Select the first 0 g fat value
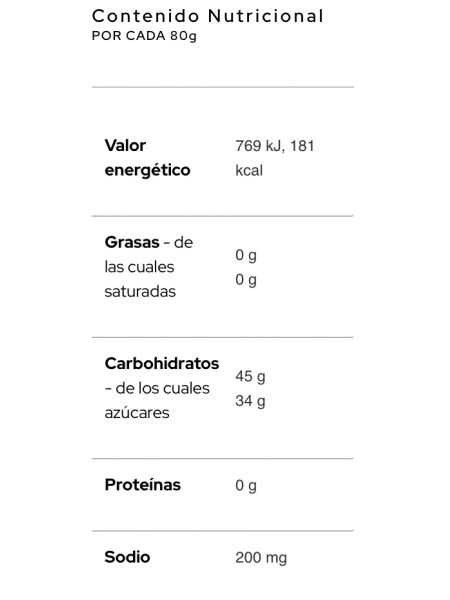 [246, 255]
